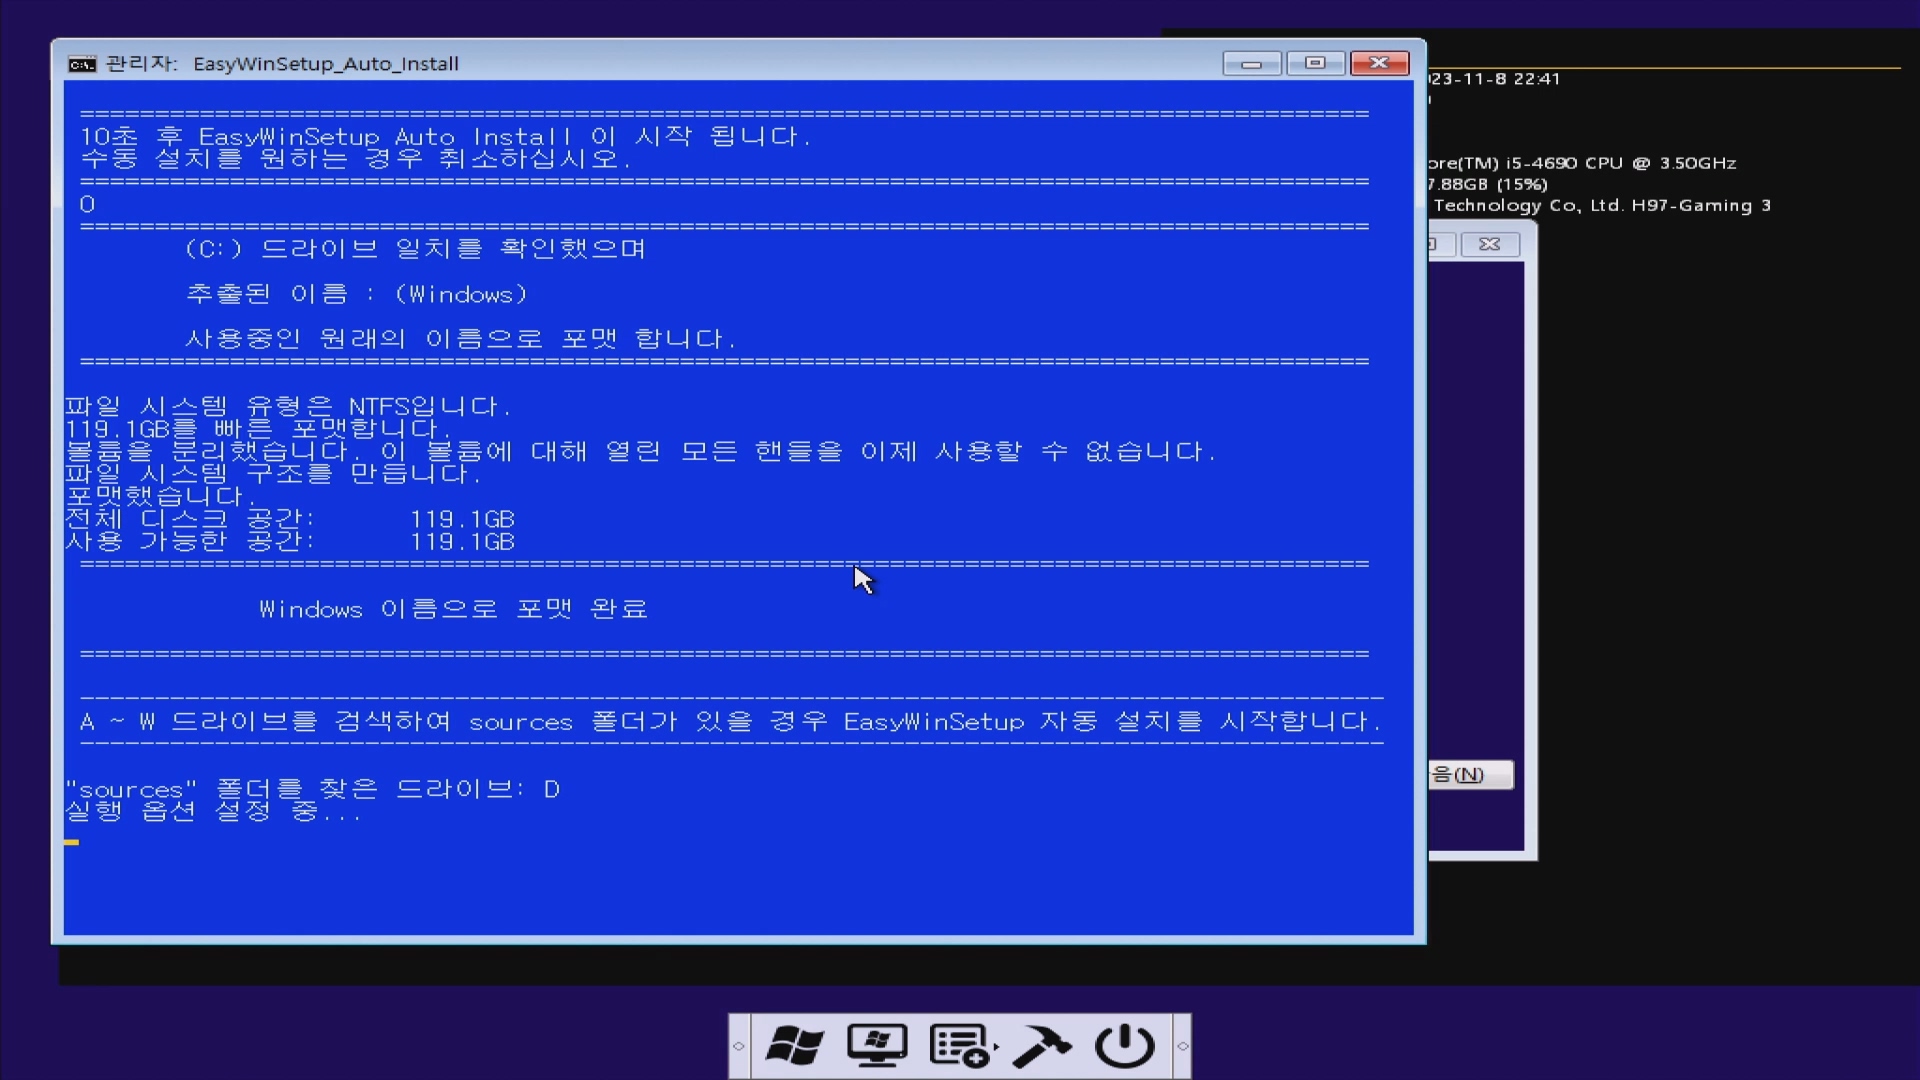Screen dimensions: 1920x1080
Task: Click the line '파일 시스템 유형은 NTFS입니다.'
Action: [288, 406]
